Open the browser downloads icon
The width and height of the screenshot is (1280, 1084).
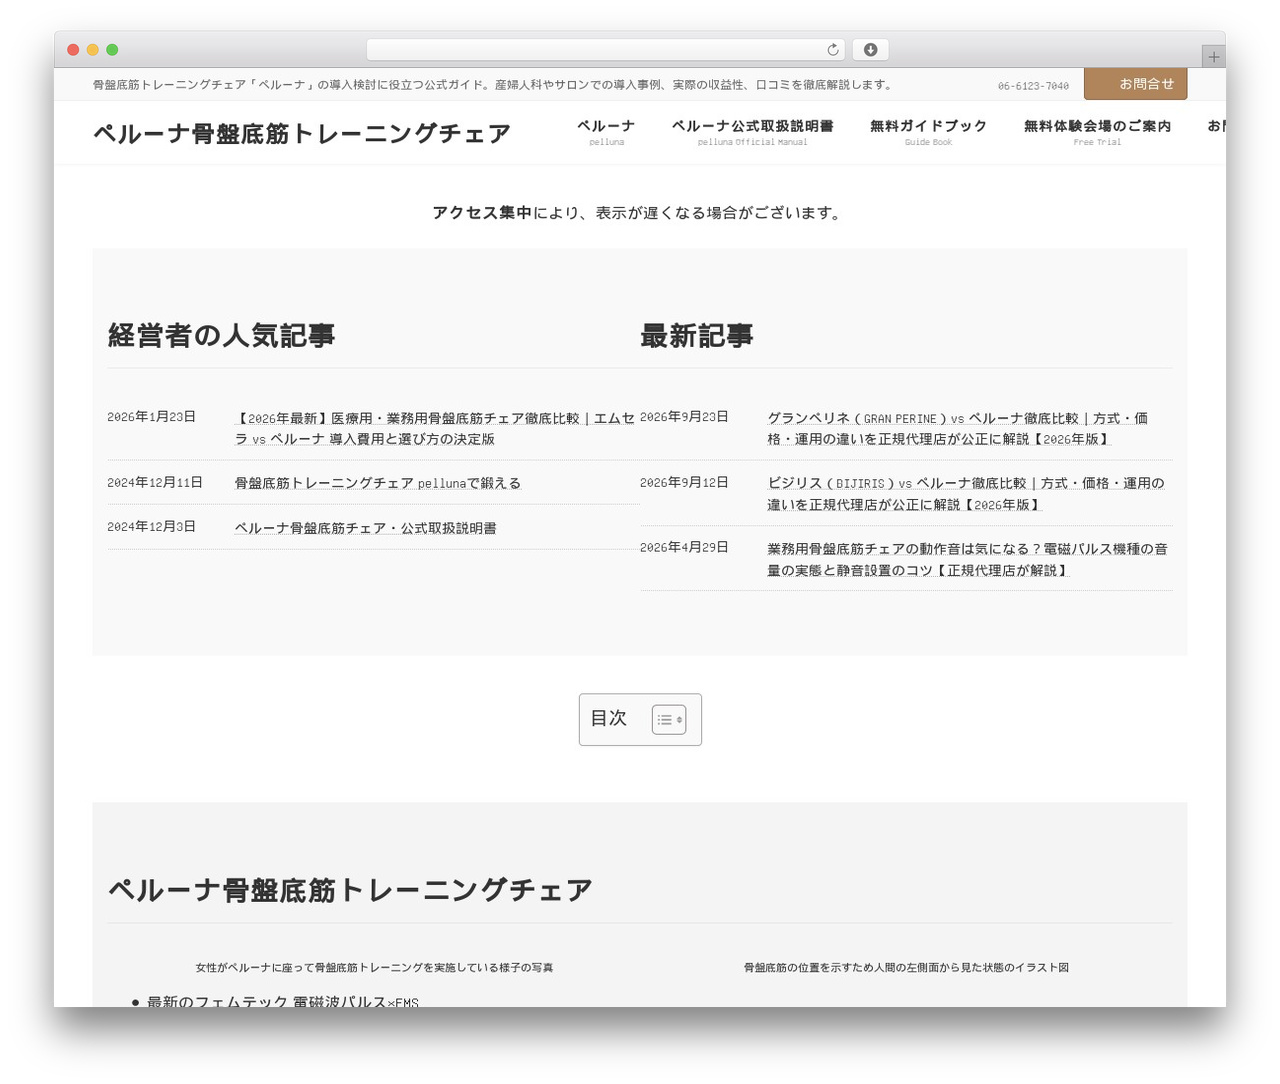(x=870, y=50)
